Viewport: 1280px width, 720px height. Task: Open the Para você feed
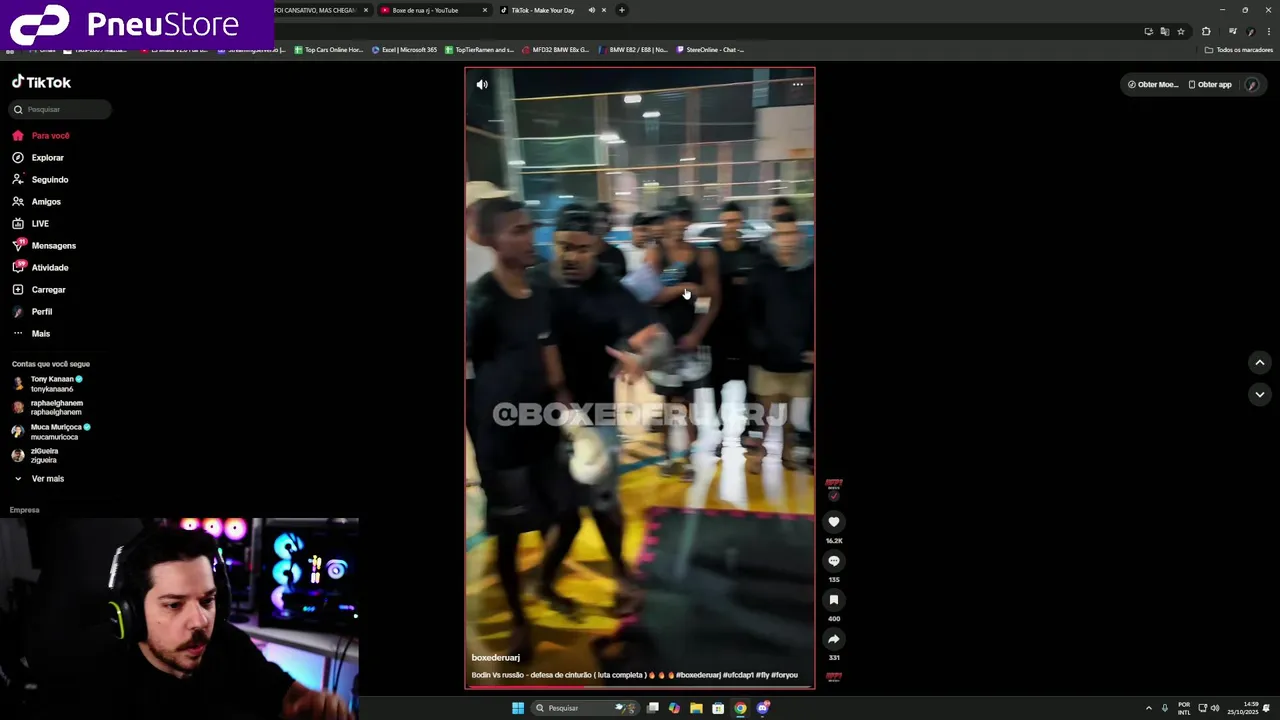coord(41,136)
